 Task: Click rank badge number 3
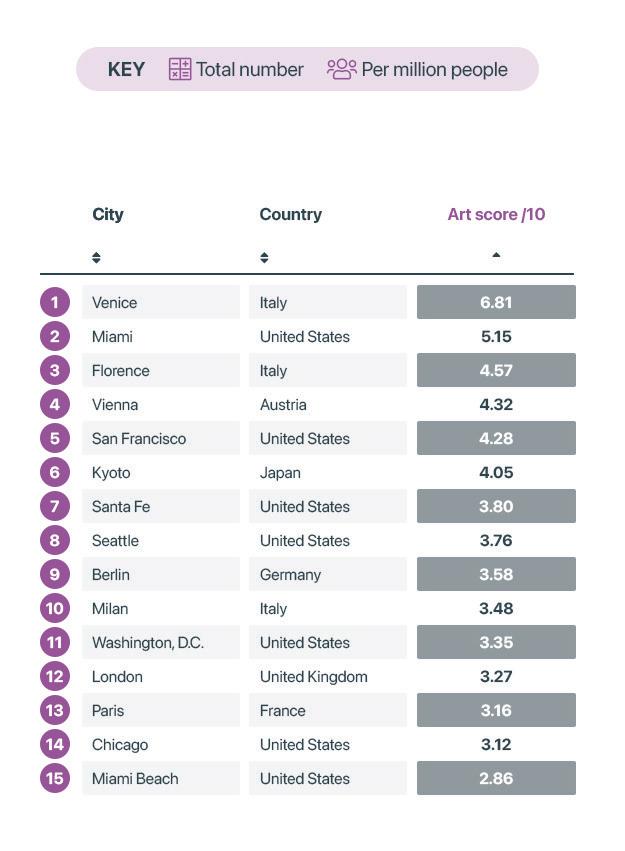coord(55,370)
